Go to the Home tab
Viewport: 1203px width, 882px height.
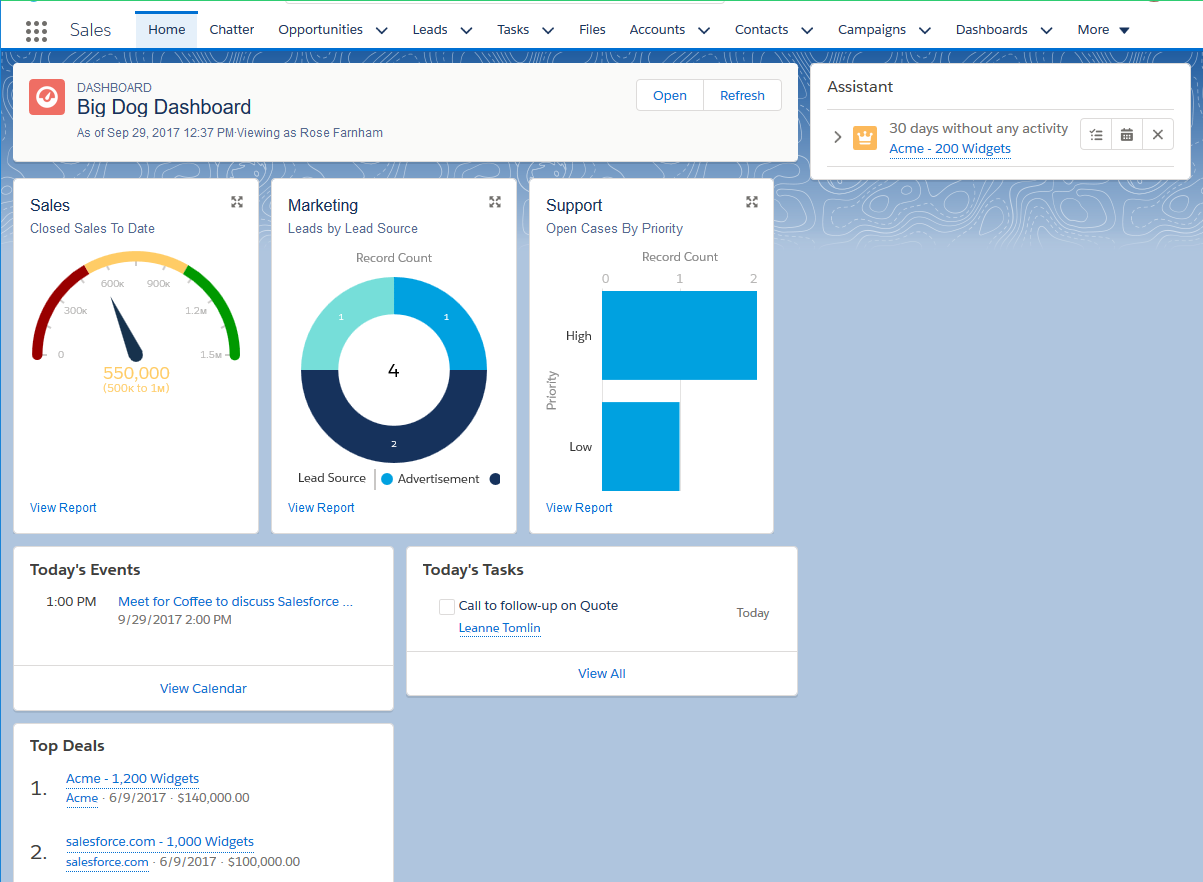(167, 30)
